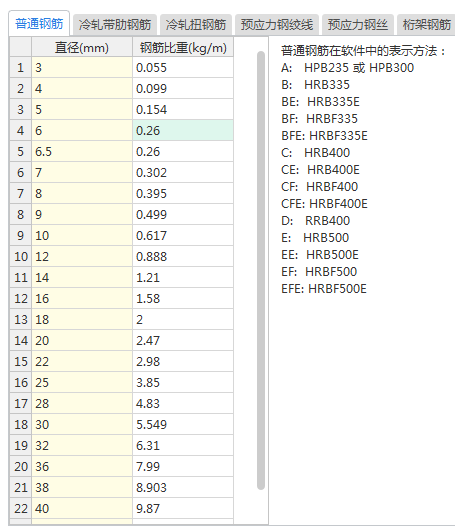455x528 pixels.
Task: Click the diameter cell 32 in row 19
Action: (x=82, y=446)
